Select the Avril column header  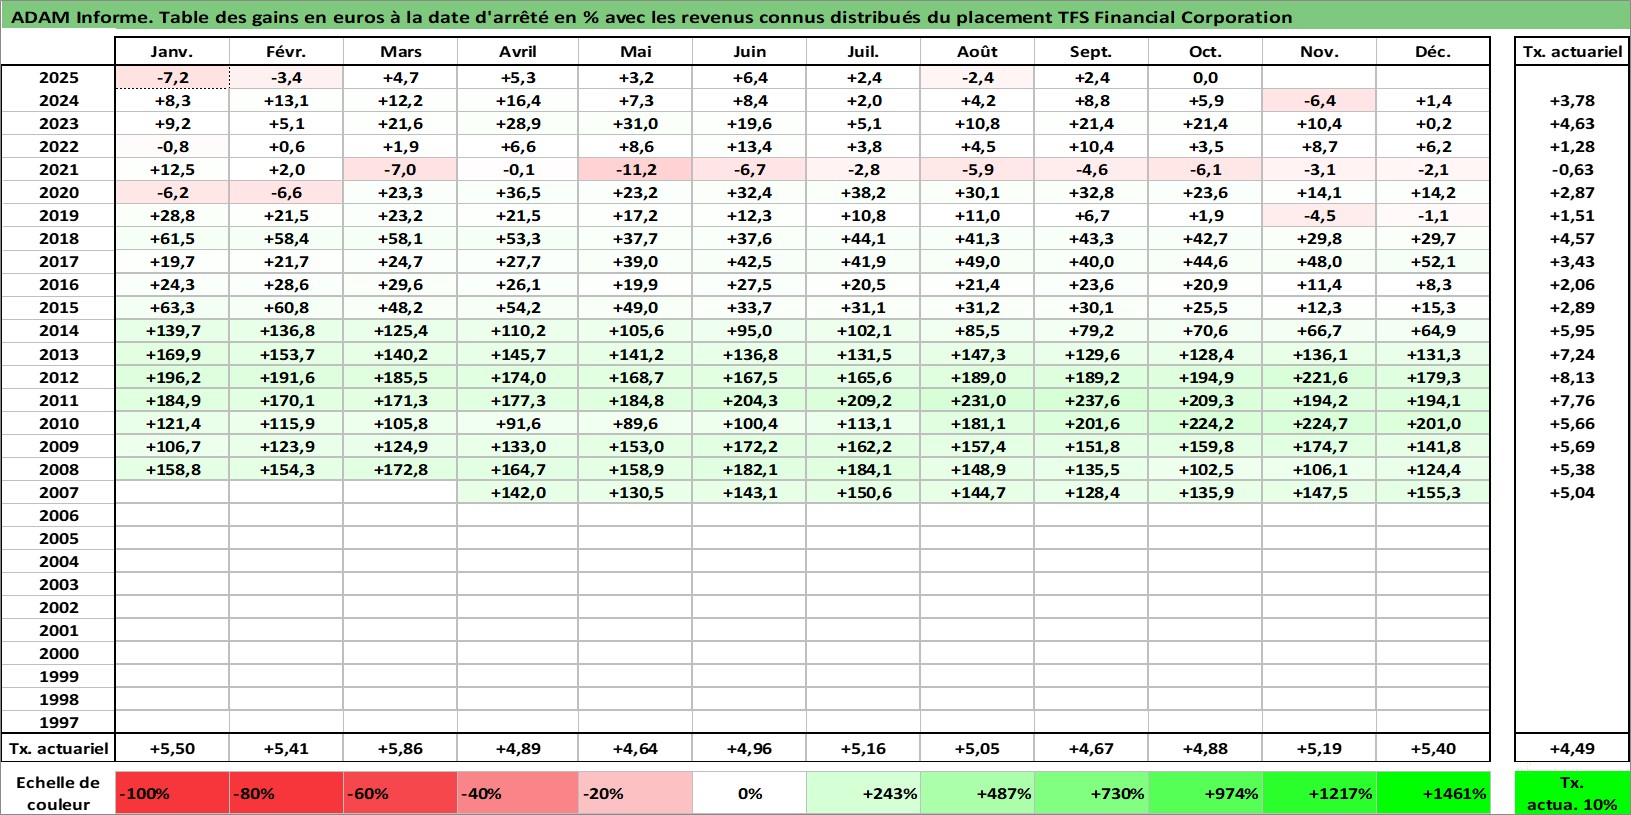click(x=518, y=51)
